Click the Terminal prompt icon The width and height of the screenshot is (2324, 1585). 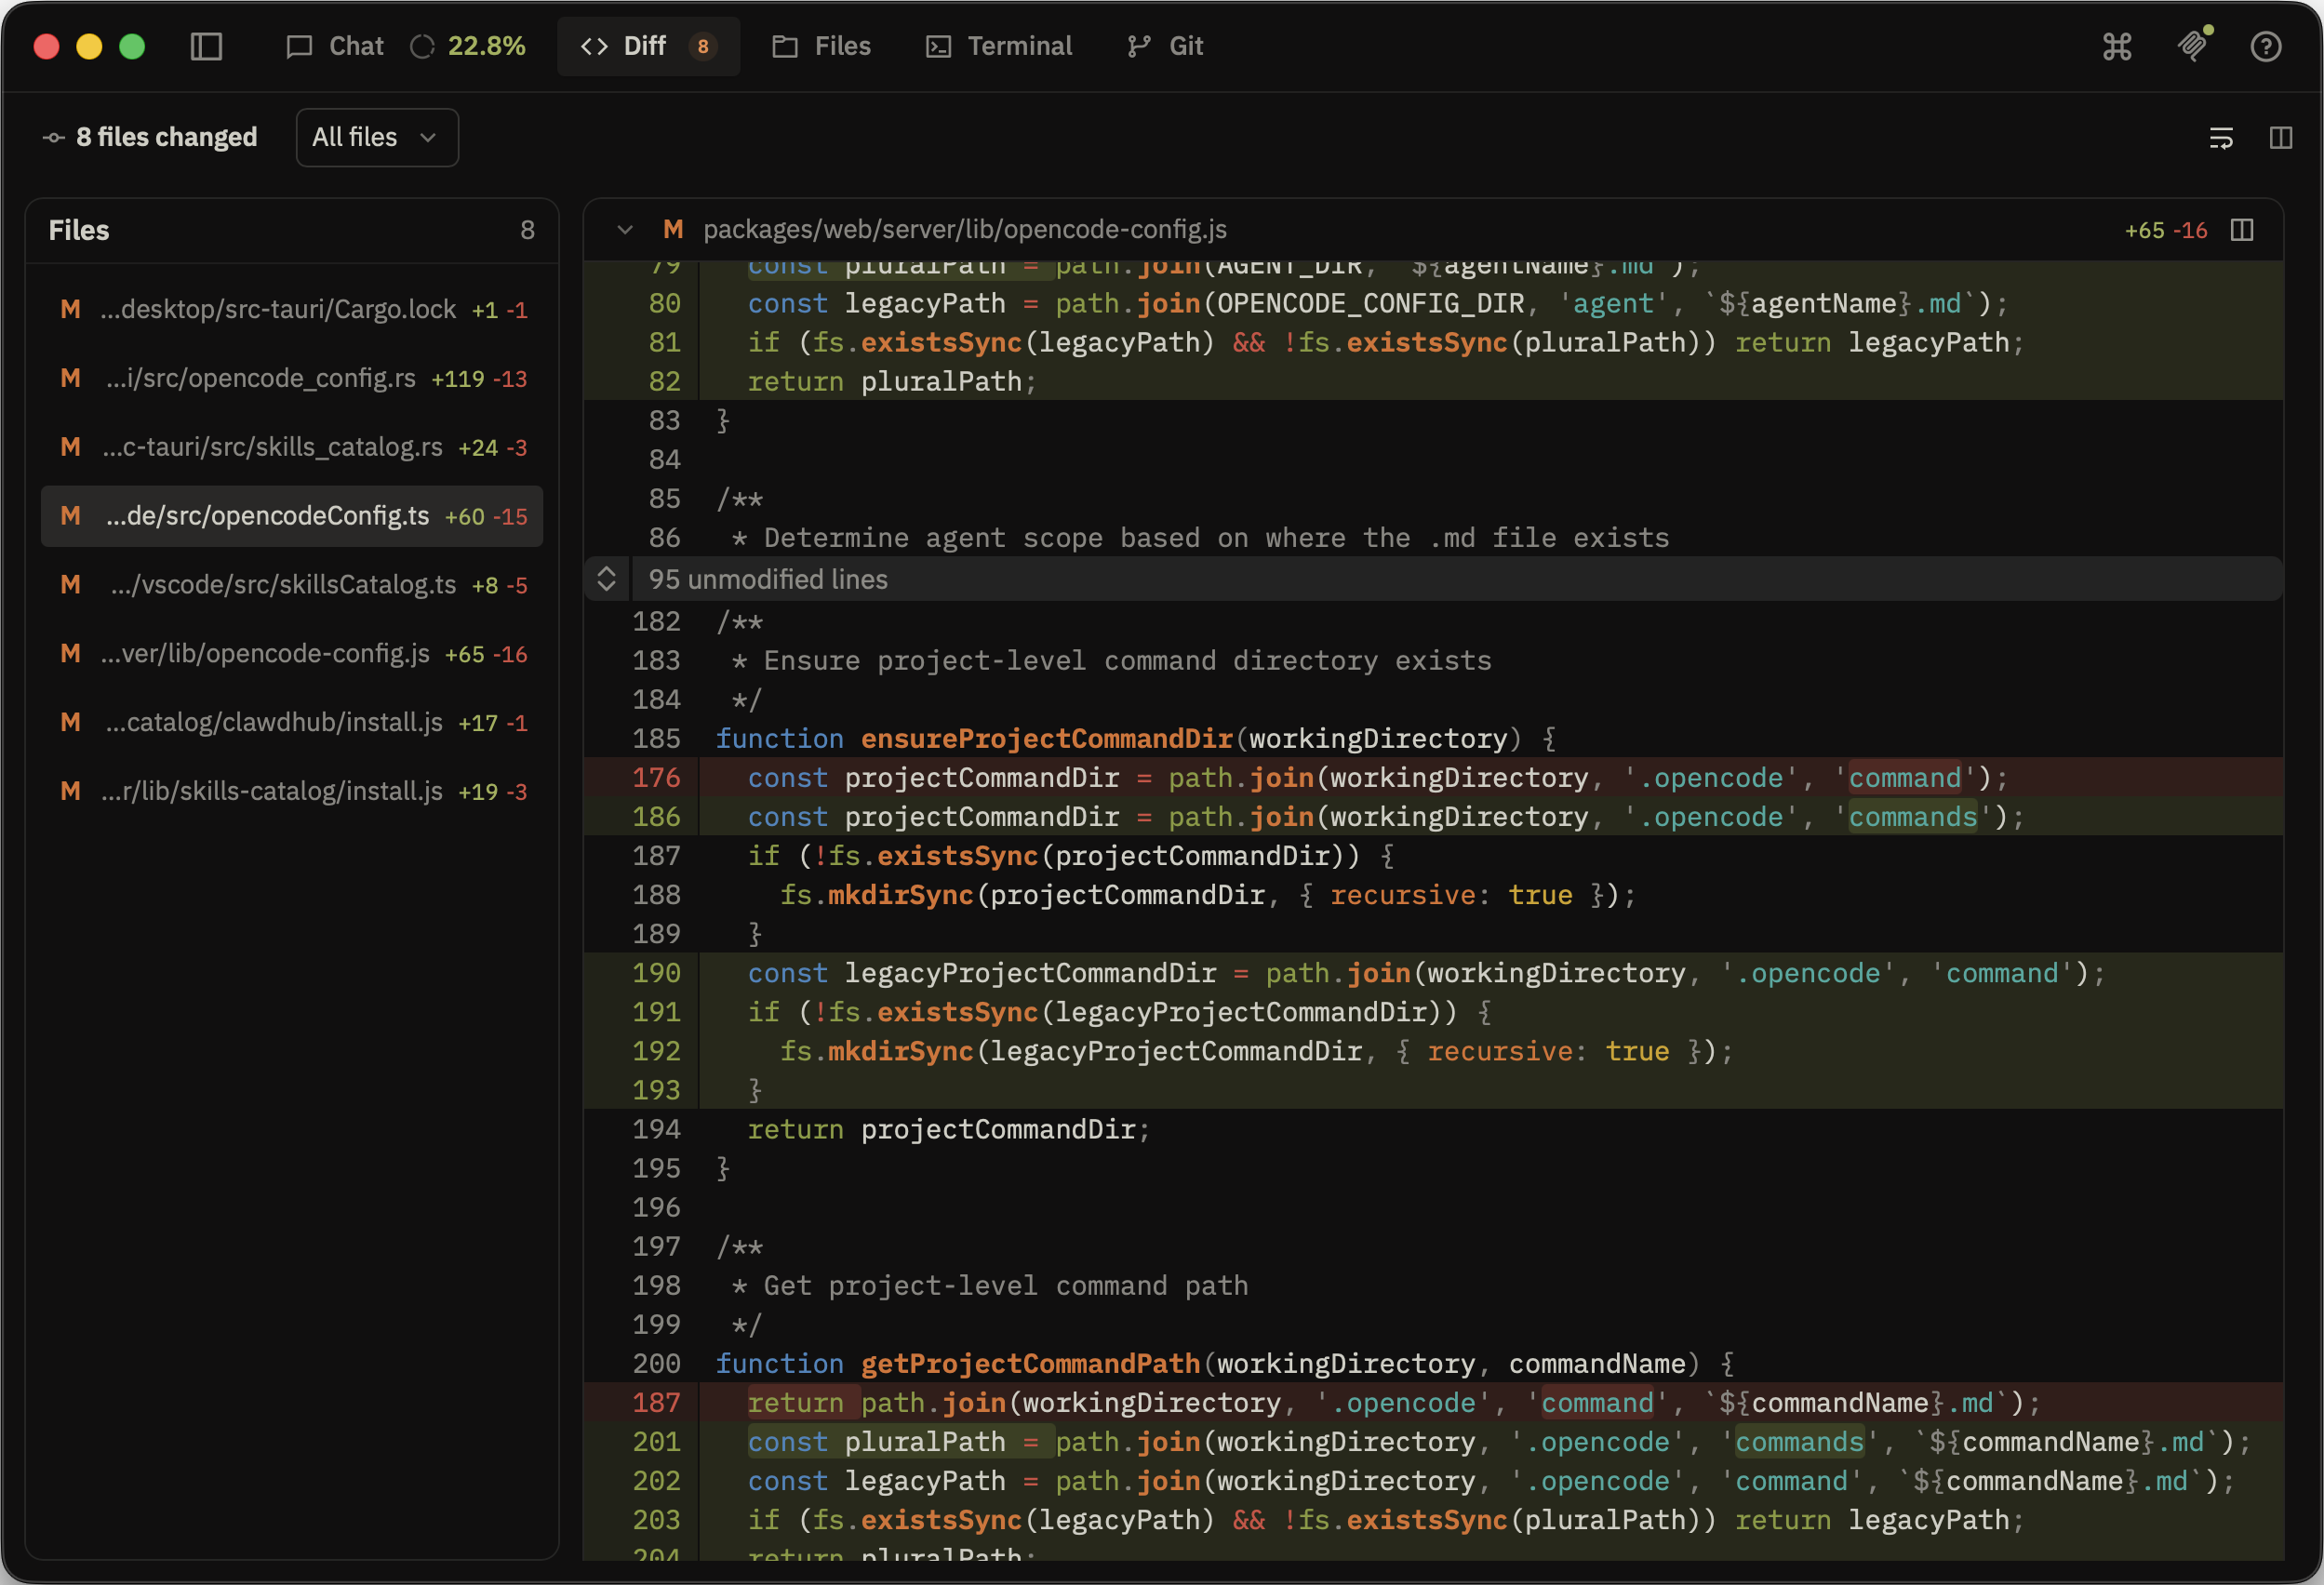938,46
